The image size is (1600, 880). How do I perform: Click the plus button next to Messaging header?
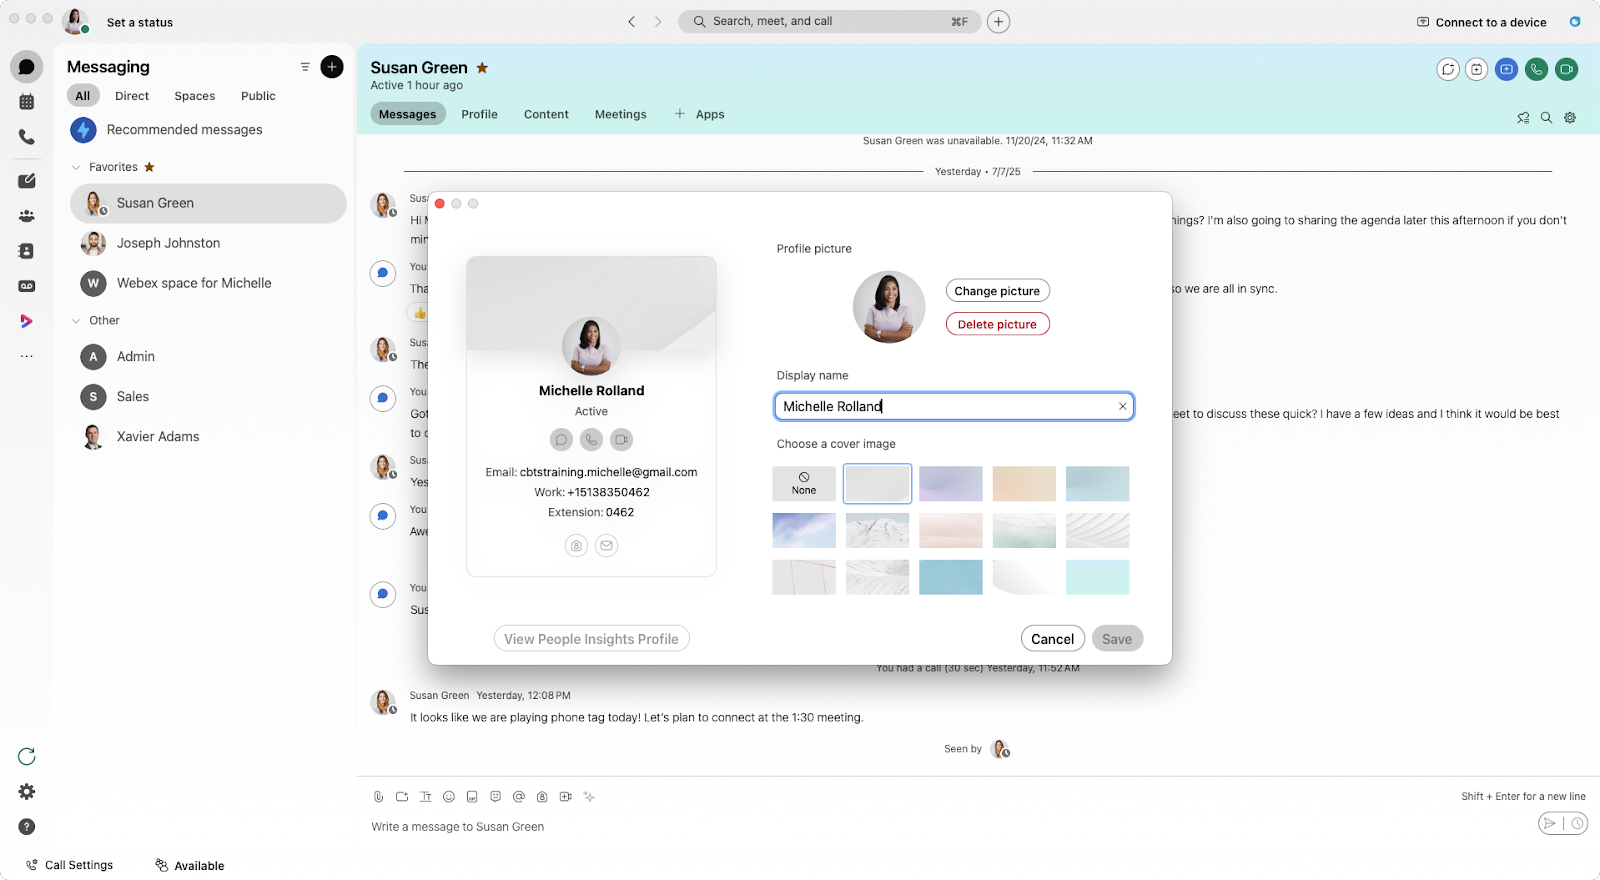click(x=332, y=67)
